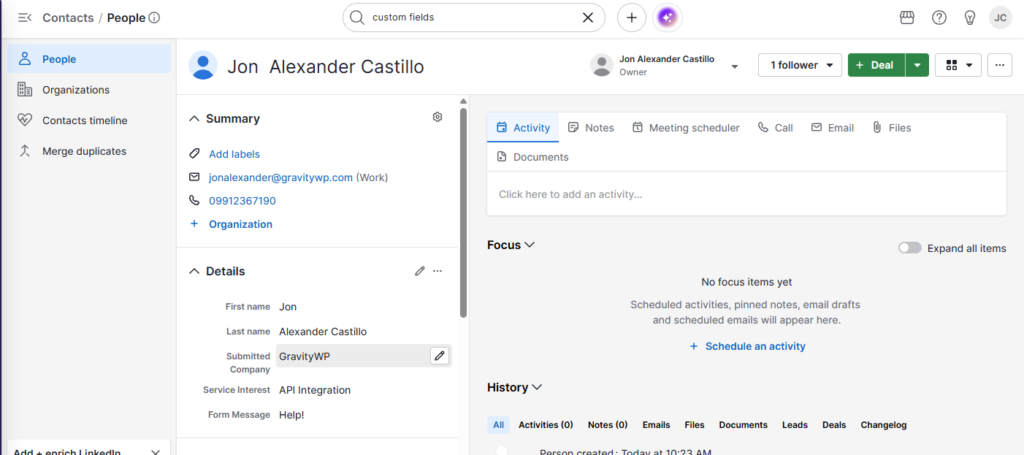Screen dimensions: 1024x455
Task: Click Contacts in the breadcrumb
Action: pyautogui.click(x=68, y=18)
